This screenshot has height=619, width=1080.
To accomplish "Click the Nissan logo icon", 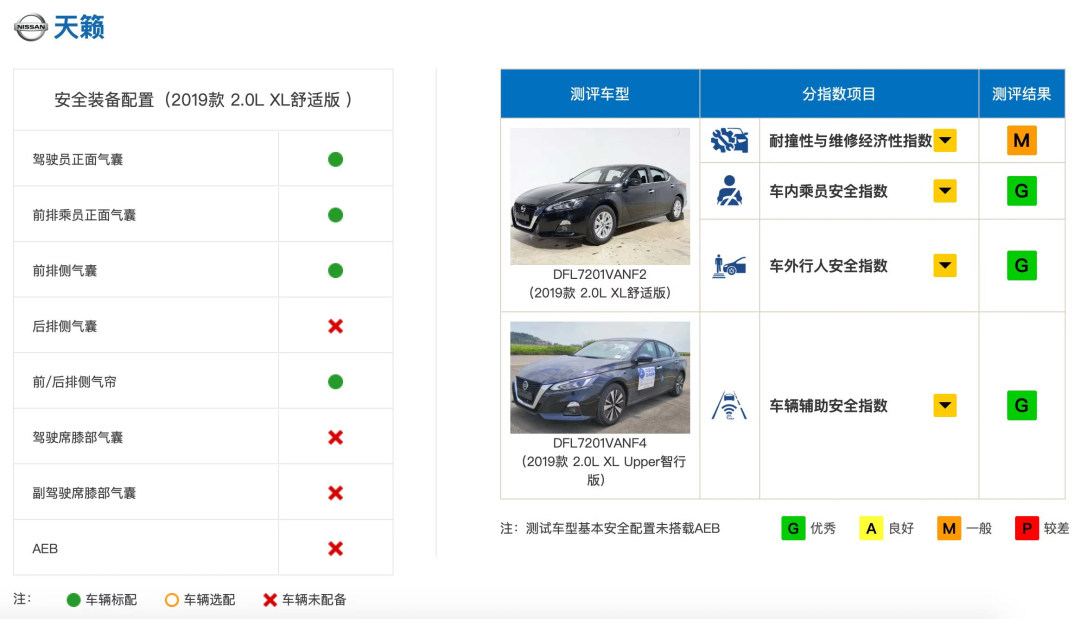I will pyautogui.click(x=30, y=28).
